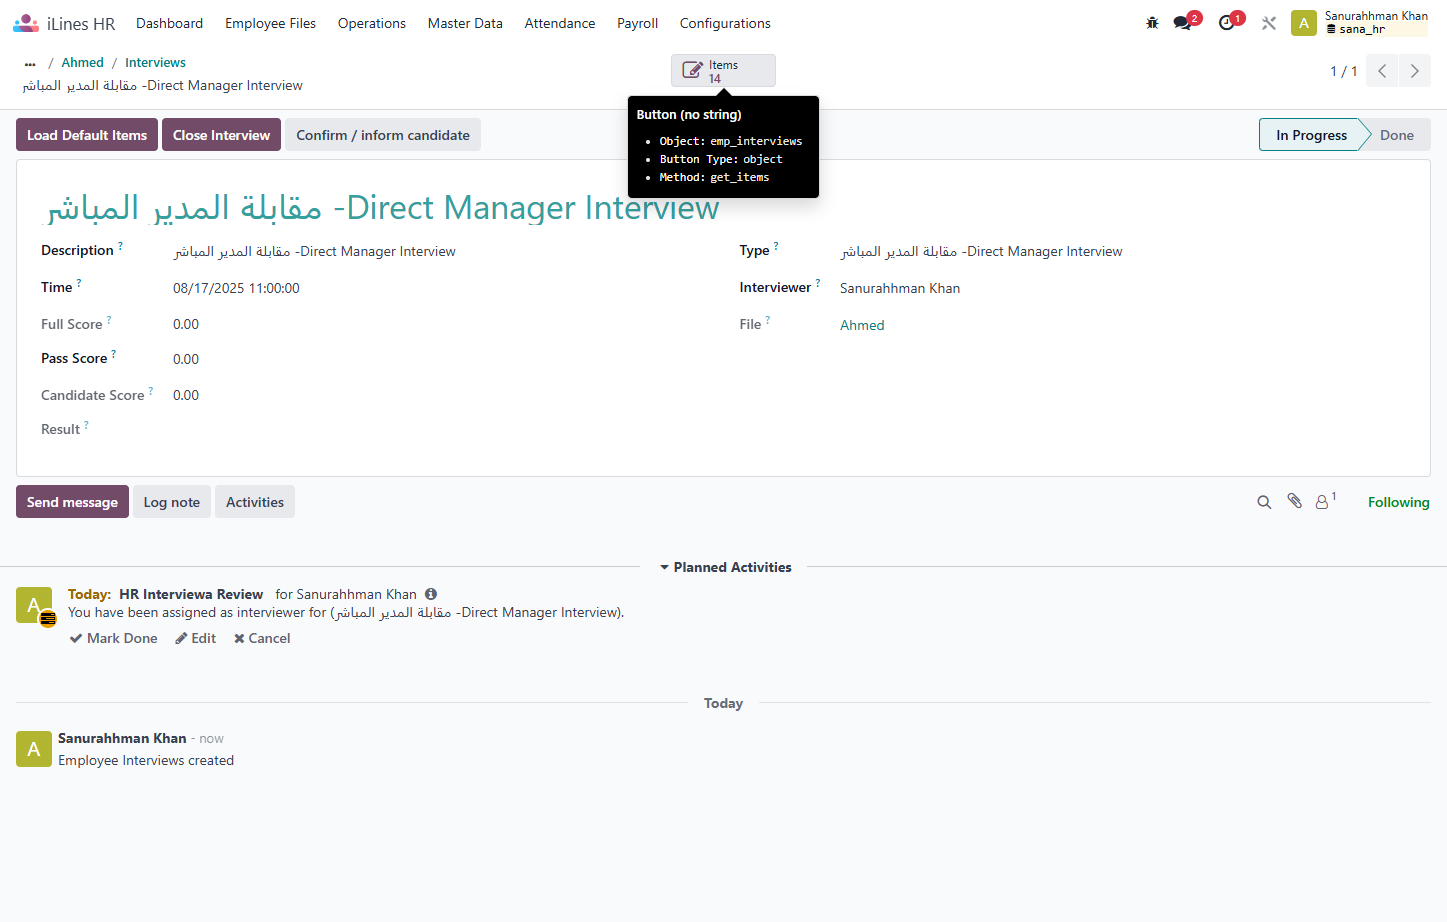Viewport: 1447px width, 922px height.
Task: Click the tools wrench icon in navbar
Action: tap(1269, 23)
